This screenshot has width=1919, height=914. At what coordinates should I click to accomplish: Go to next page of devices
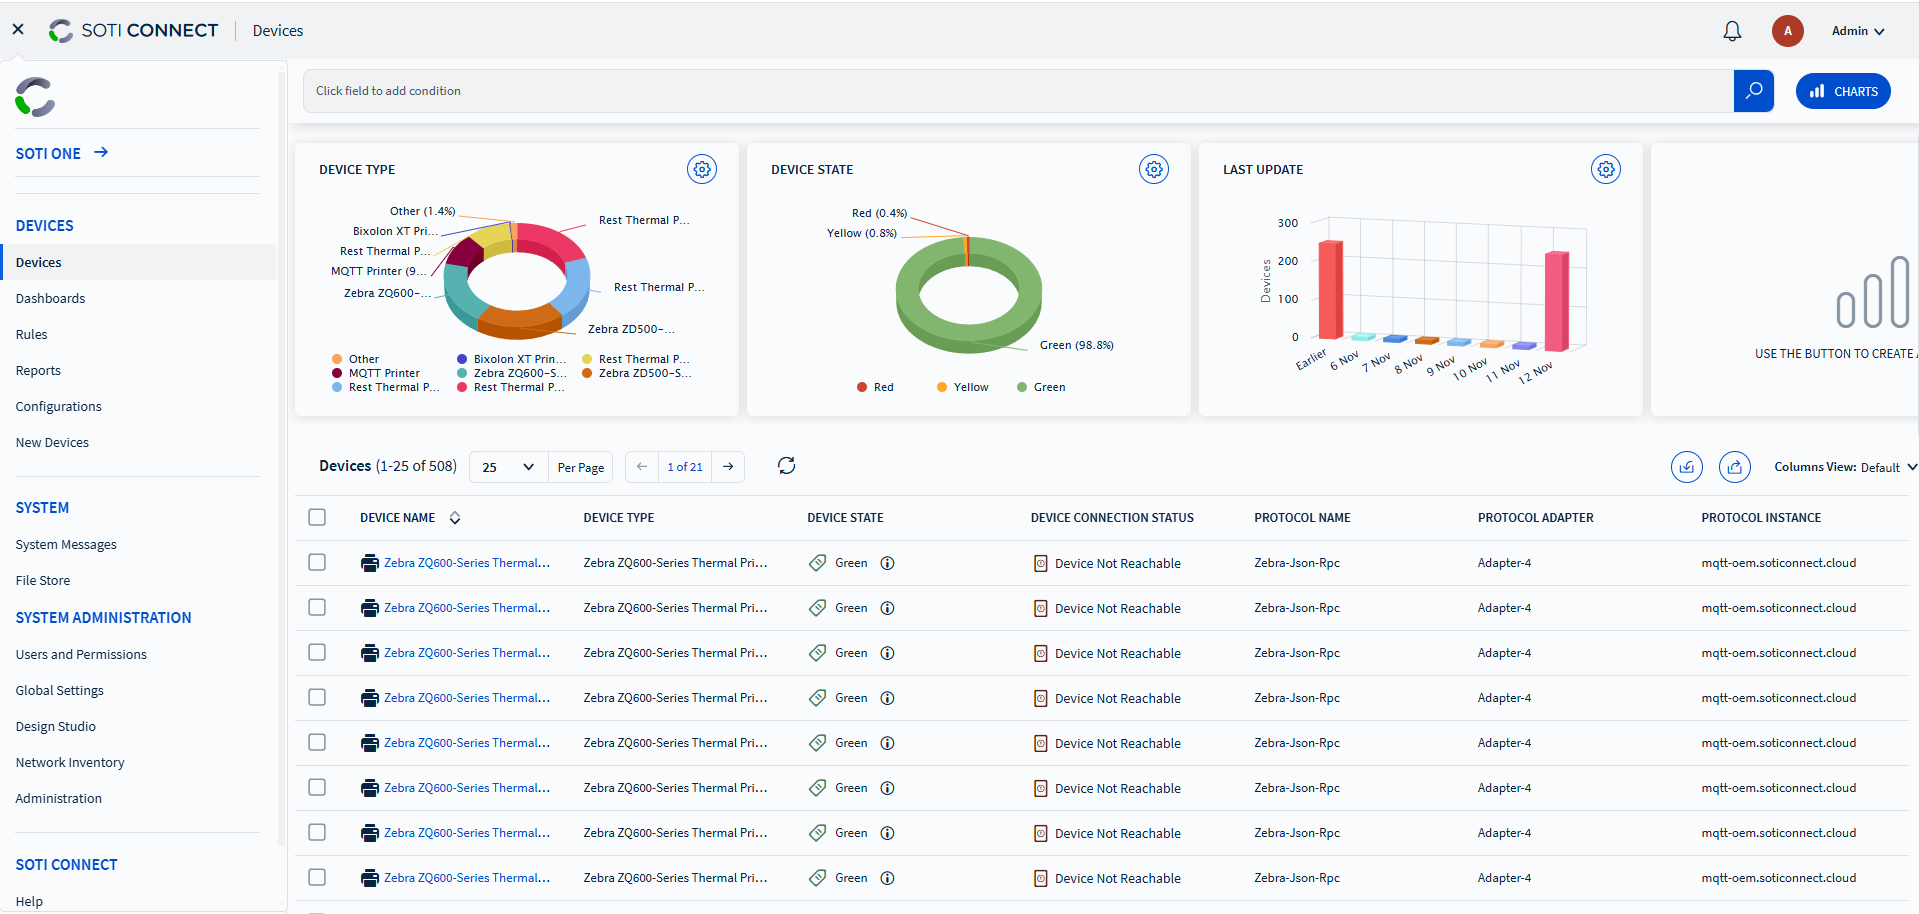tap(728, 467)
